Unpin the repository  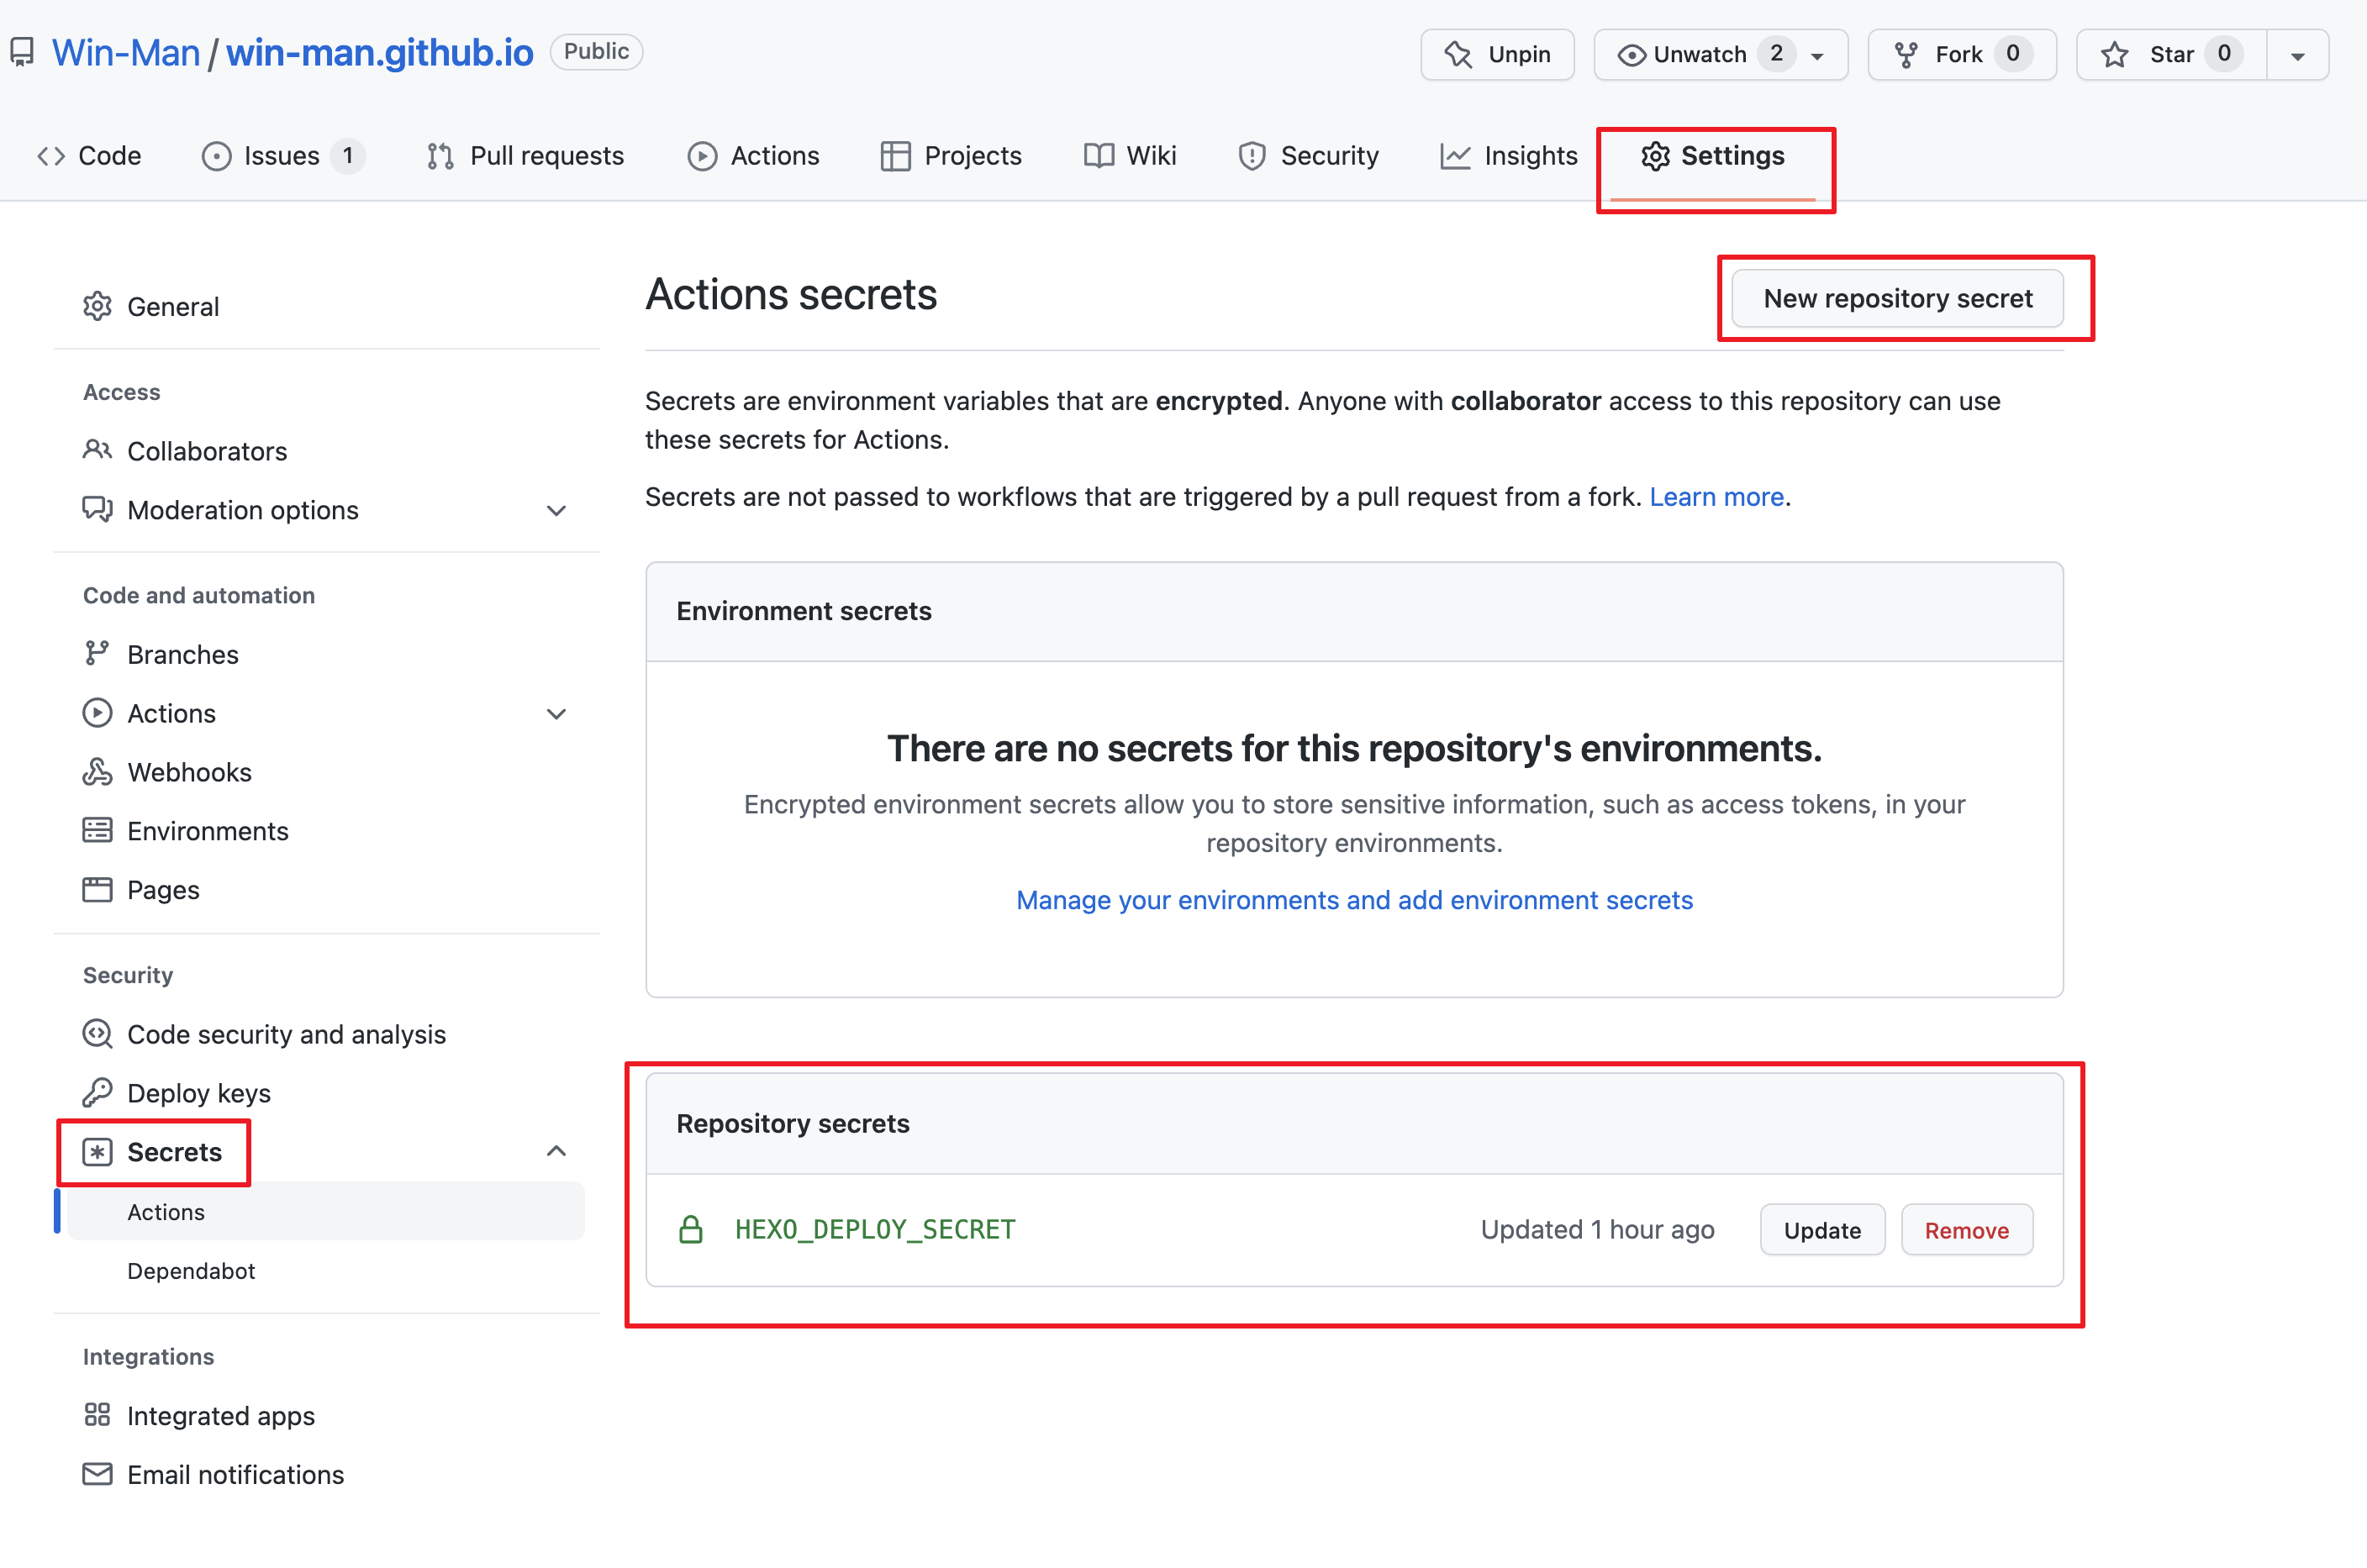tap(1497, 54)
